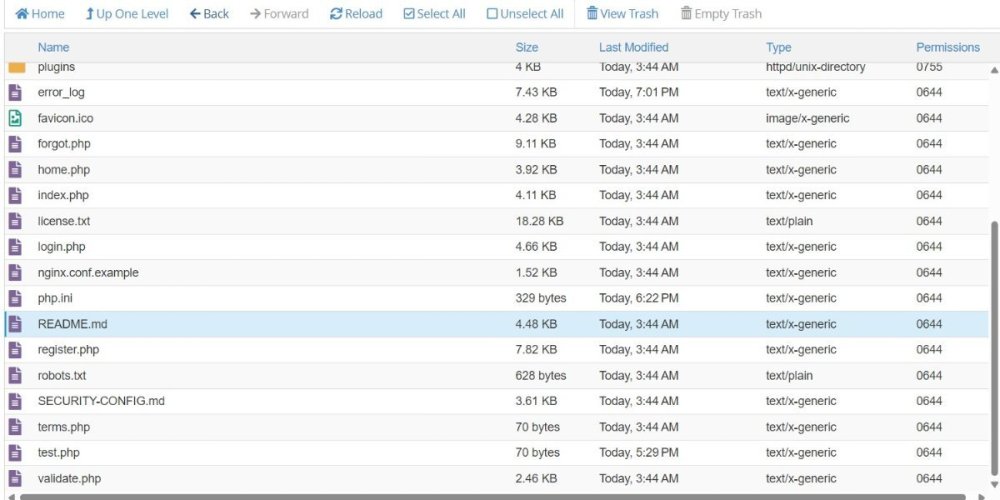Screen dimensions: 1000x500
Task: Sort by Permissions column header
Action: tap(947, 47)
